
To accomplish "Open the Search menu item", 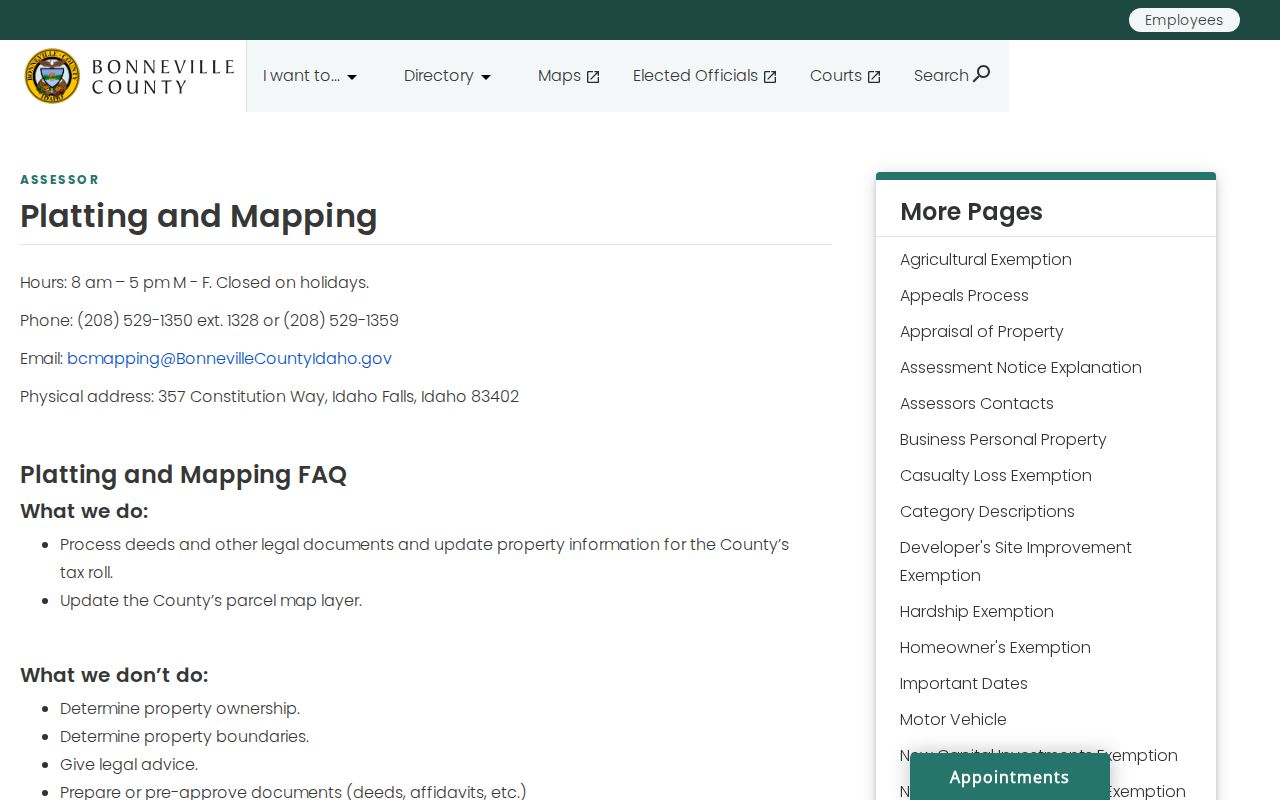I will pyautogui.click(x=952, y=75).
